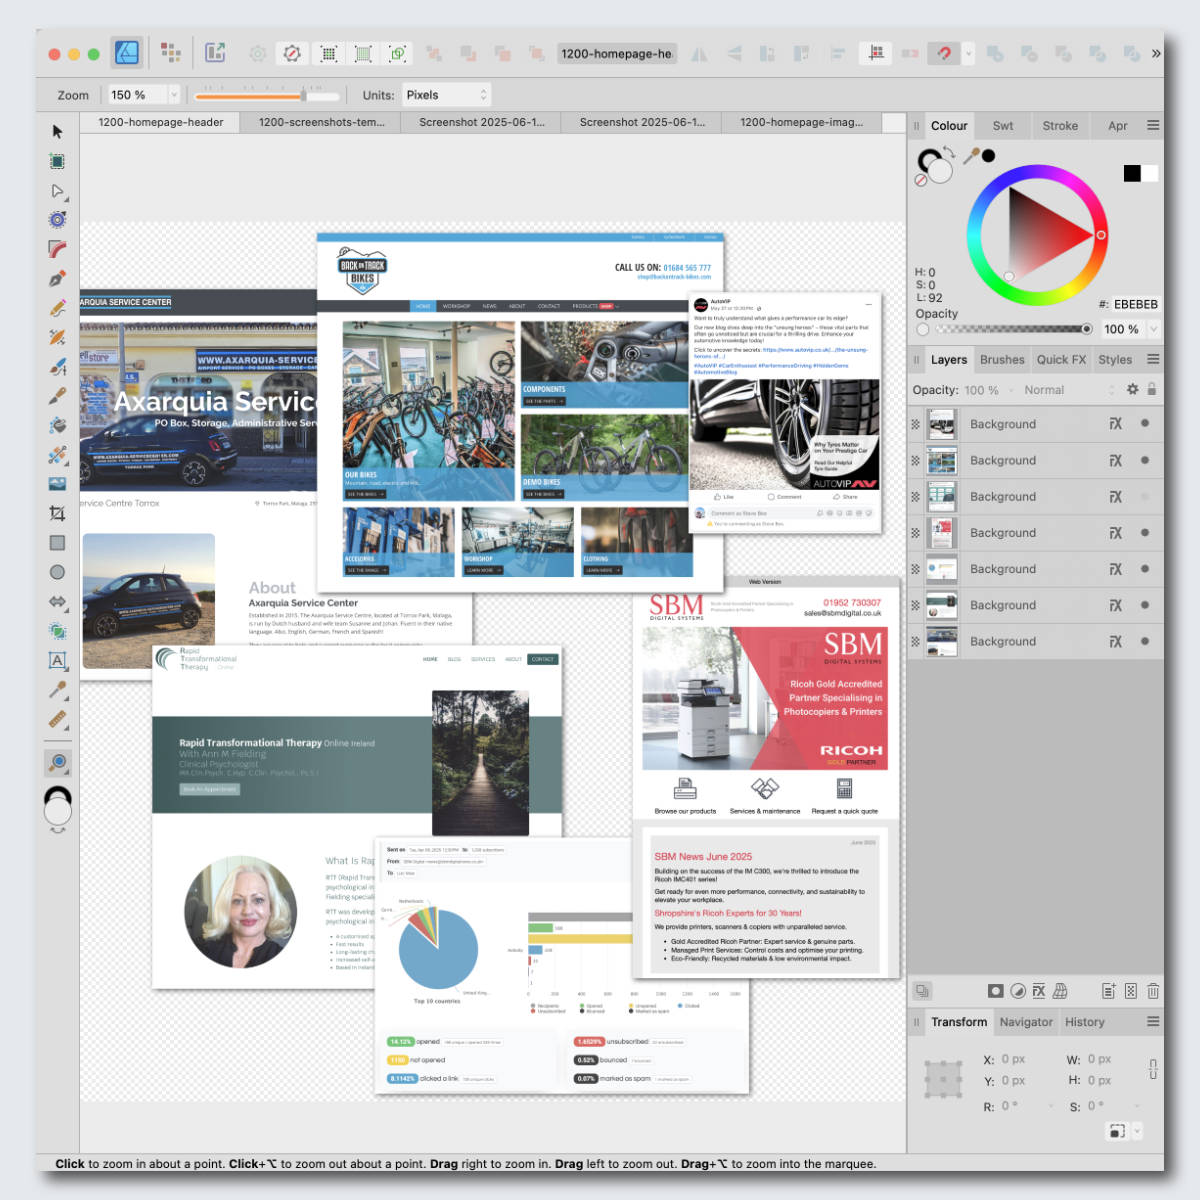The height and width of the screenshot is (1200, 1200).
Task: Open the Normal blend mode dropdown
Action: tap(1068, 390)
